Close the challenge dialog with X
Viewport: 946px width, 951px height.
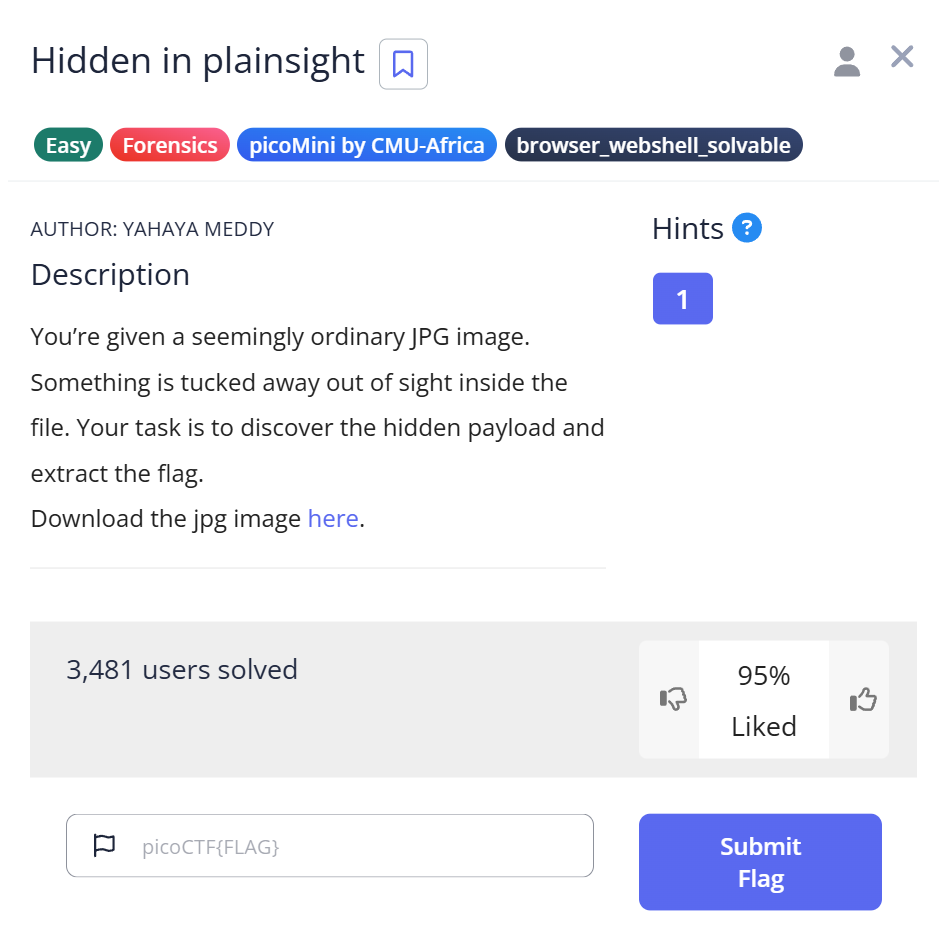[902, 57]
